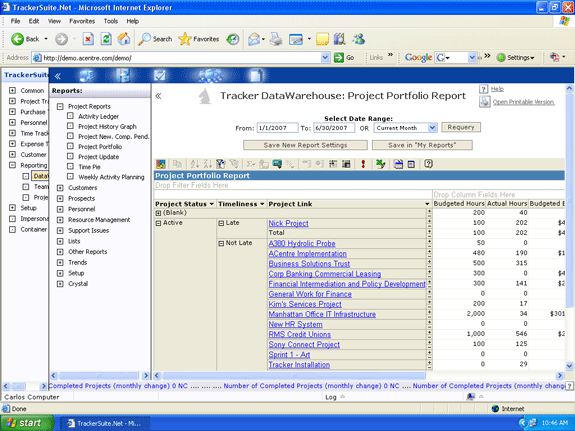Collapse the Project Reports folder
The image size is (575, 431).
pos(60,106)
